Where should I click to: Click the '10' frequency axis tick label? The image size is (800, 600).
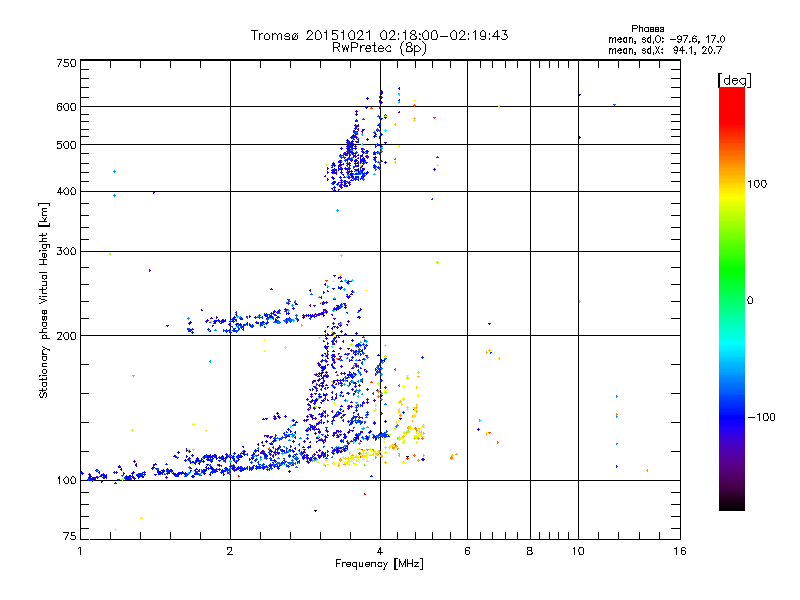click(578, 551)
